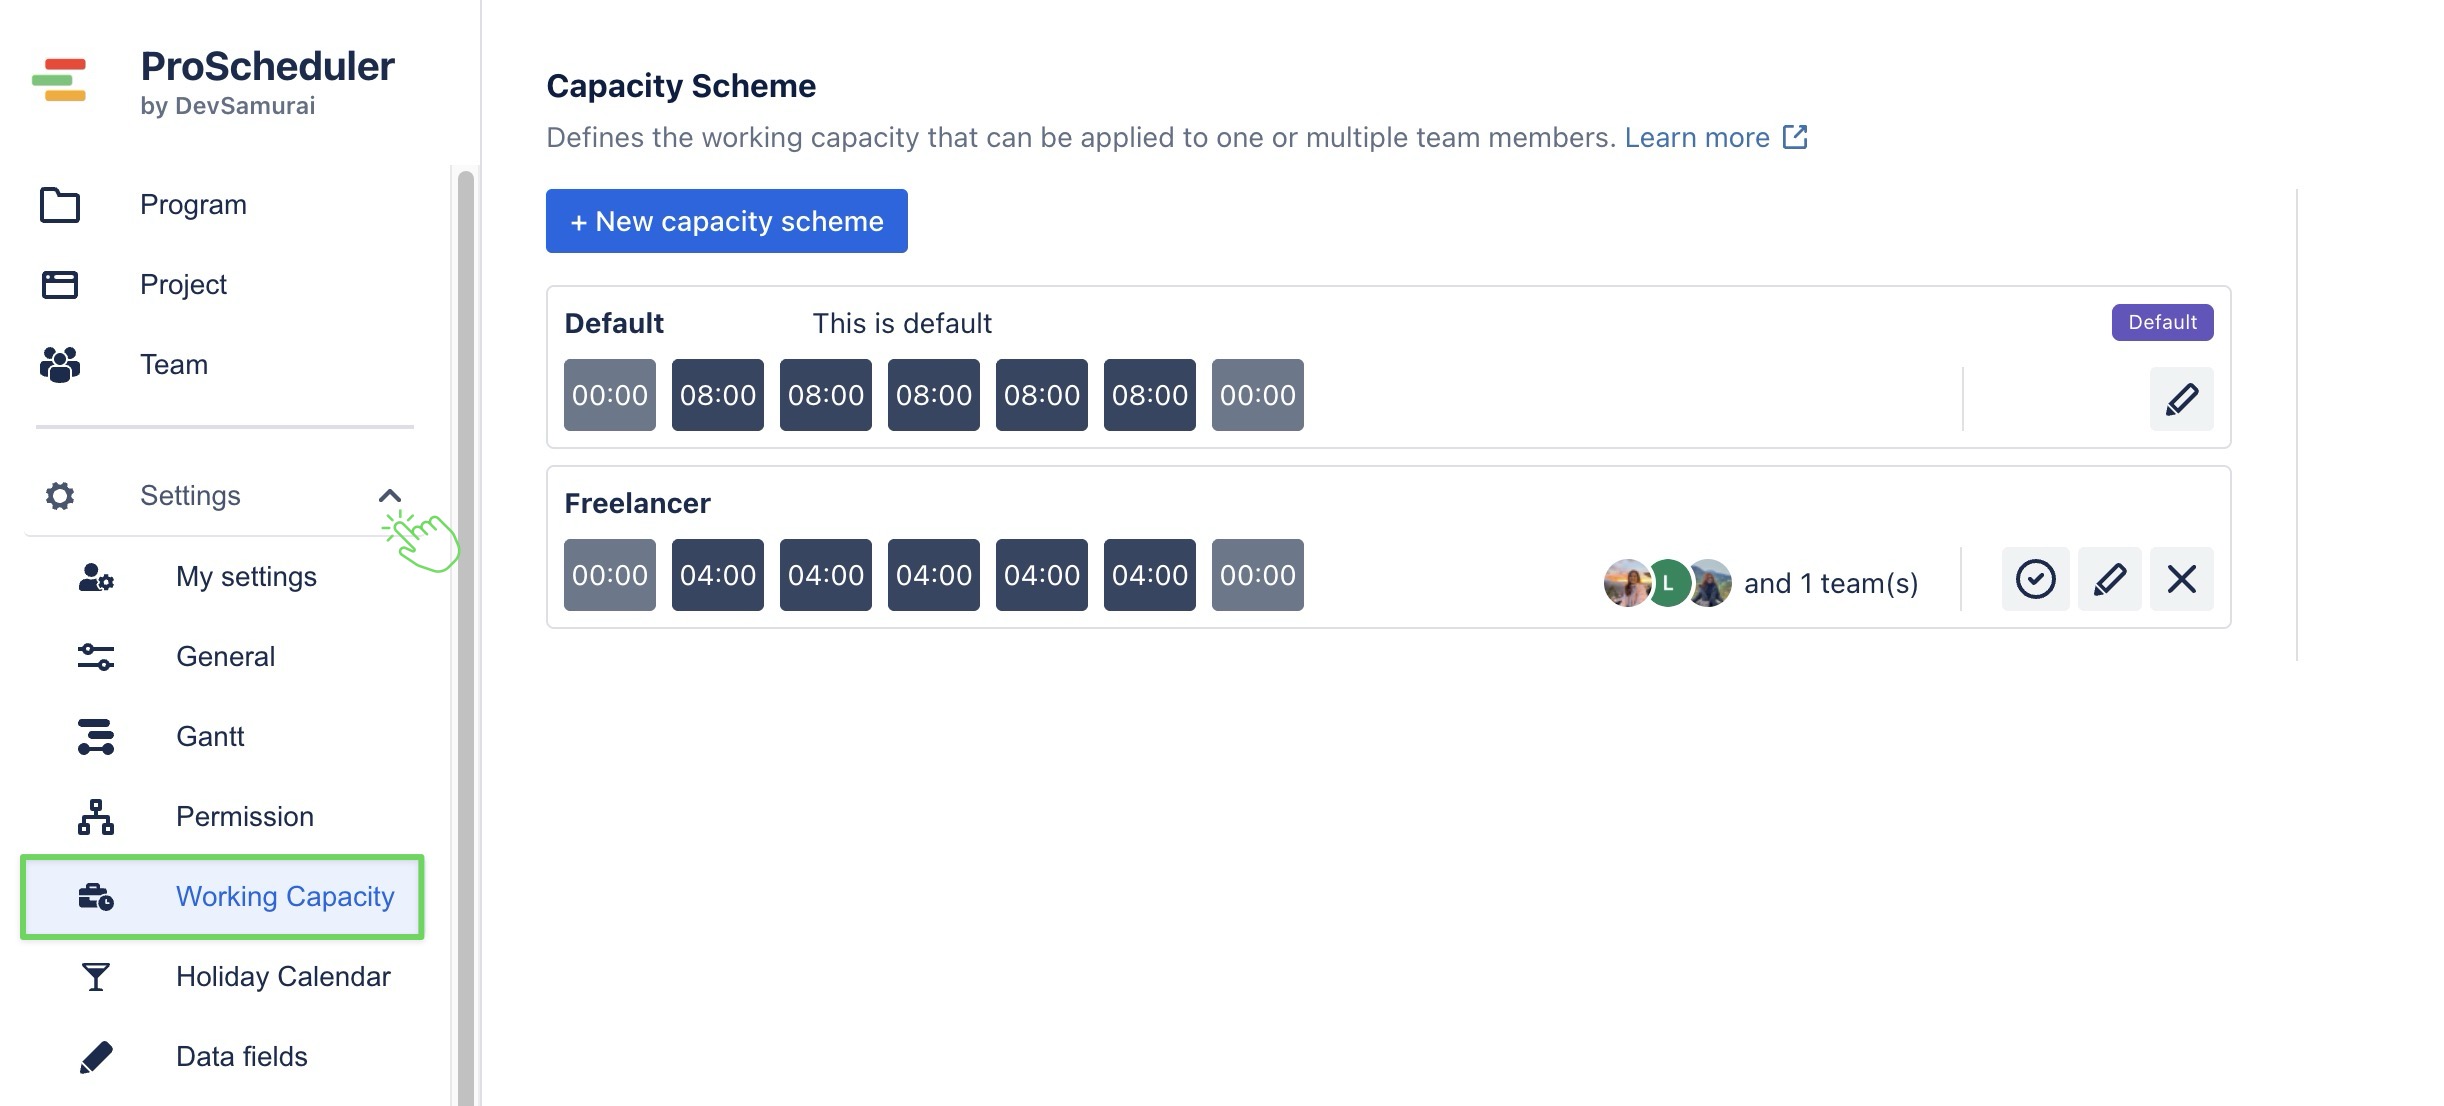Viewport: 2444px width, 1106px height.
Task: Edit the Default capacity scheme
Action: (2181, 399)
